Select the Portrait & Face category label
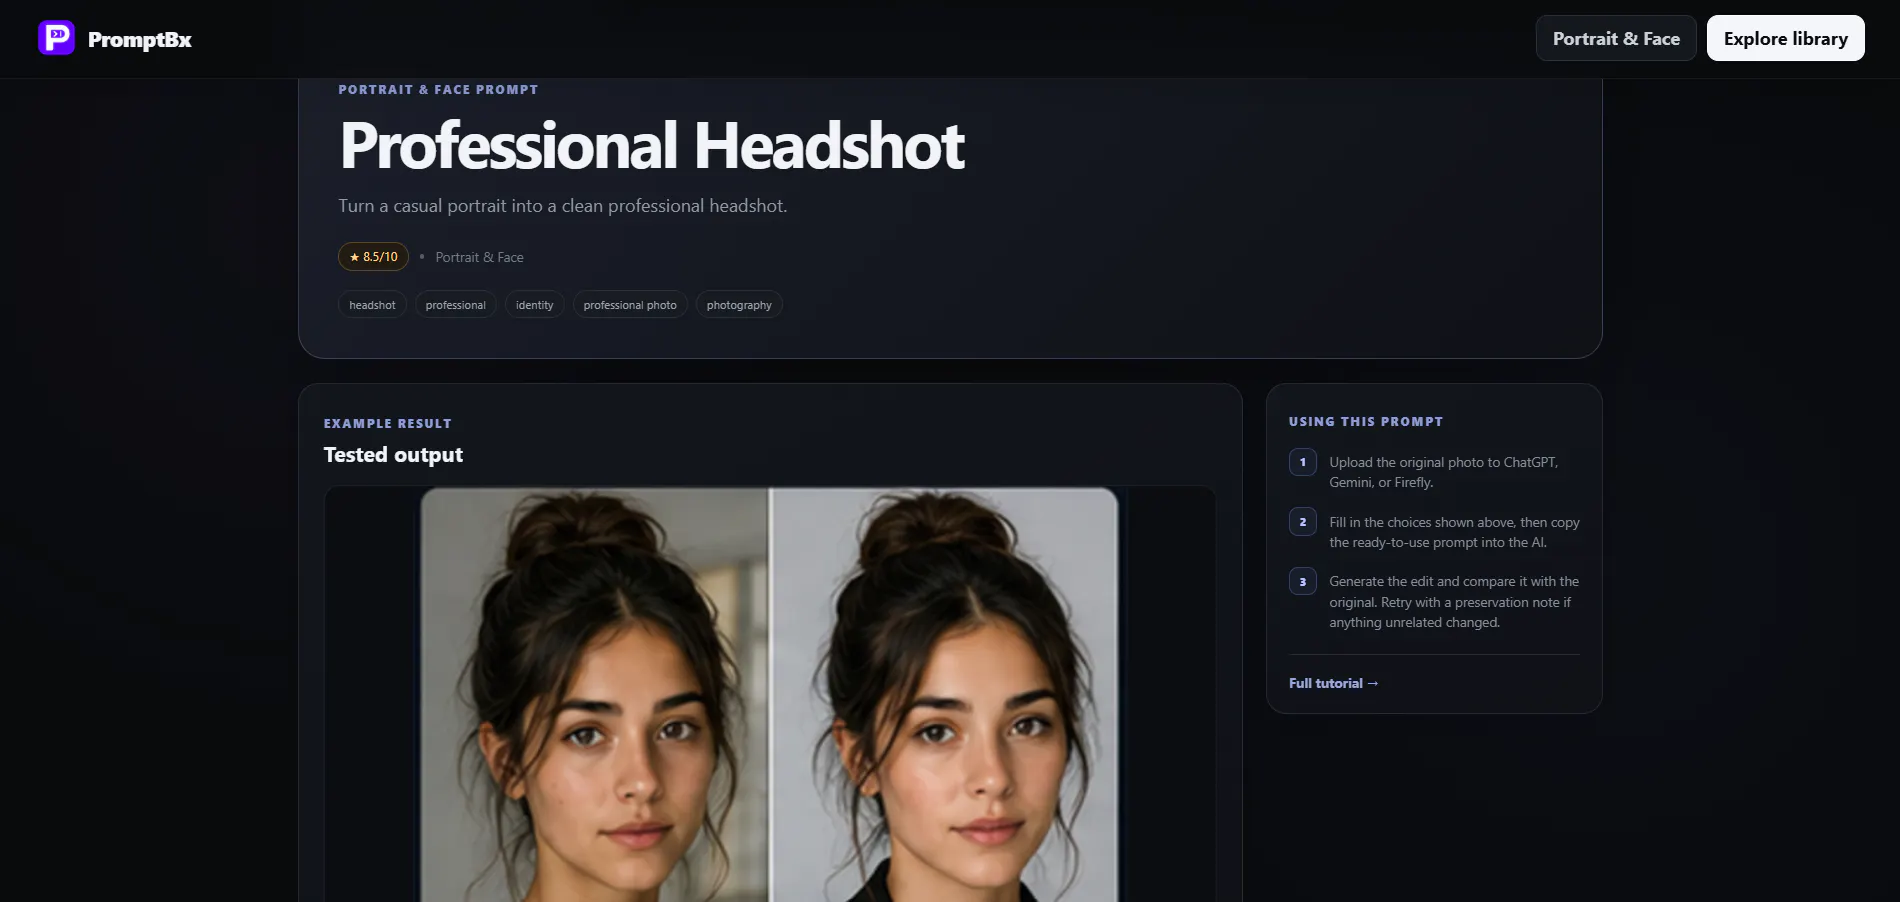The height and width of the screenshot is (902, 1900). click(x=479, y=257)
